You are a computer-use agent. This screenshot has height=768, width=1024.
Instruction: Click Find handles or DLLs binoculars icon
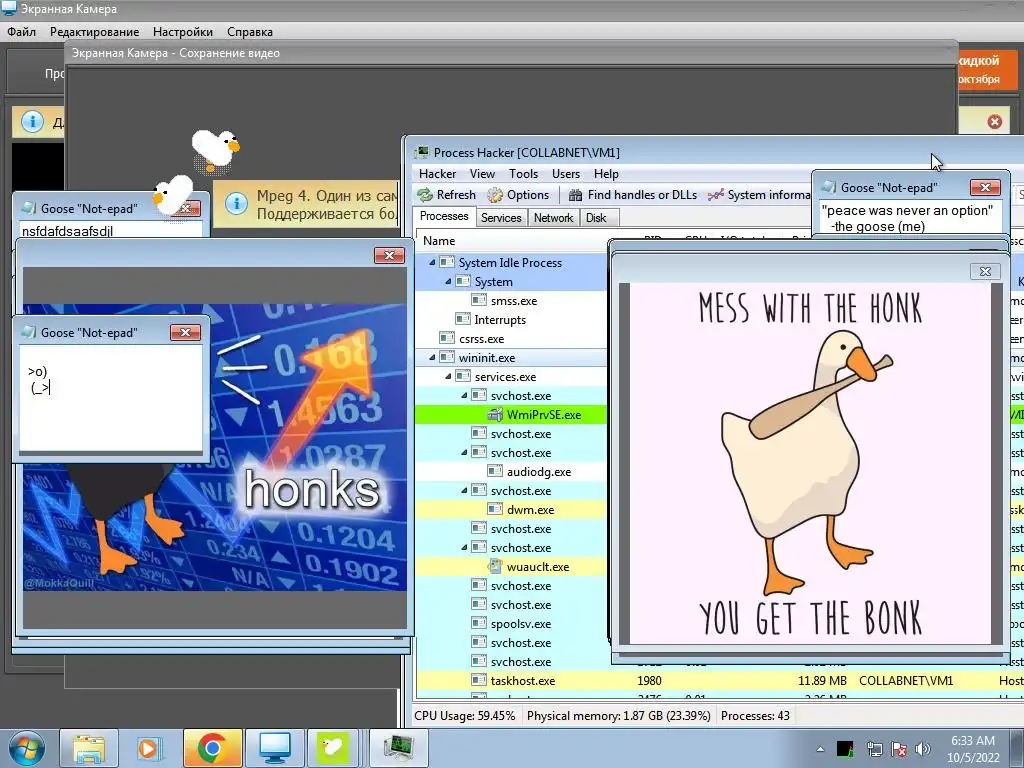[575, 195]
